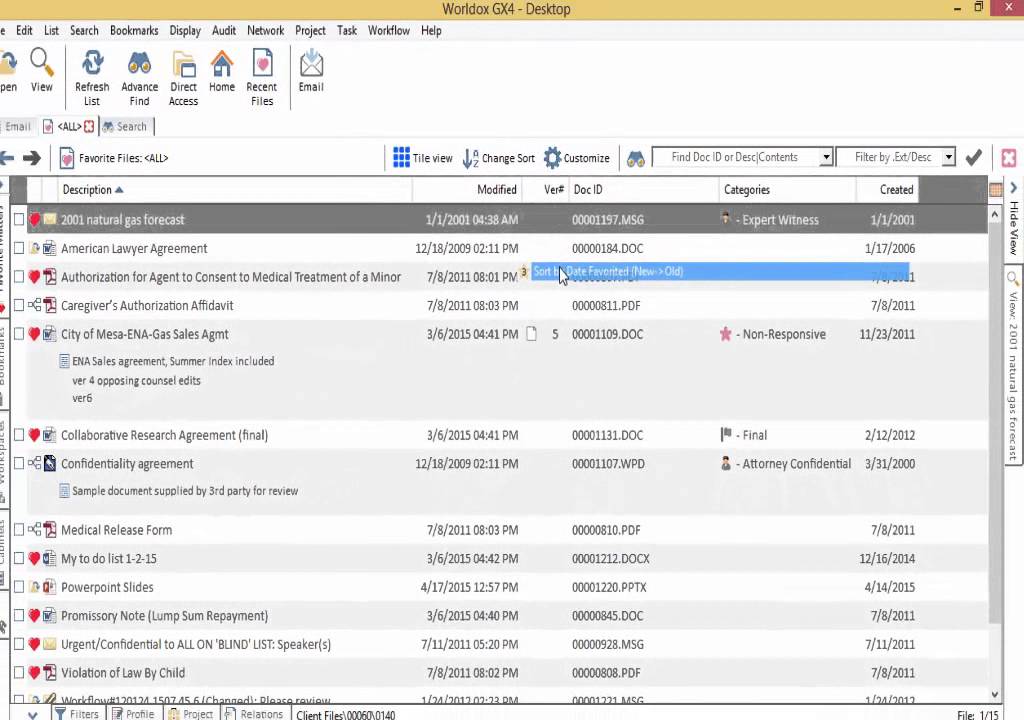Open the Bookmarks menu
Viewport: 1024px width, 720px height.
coord(134,31)
